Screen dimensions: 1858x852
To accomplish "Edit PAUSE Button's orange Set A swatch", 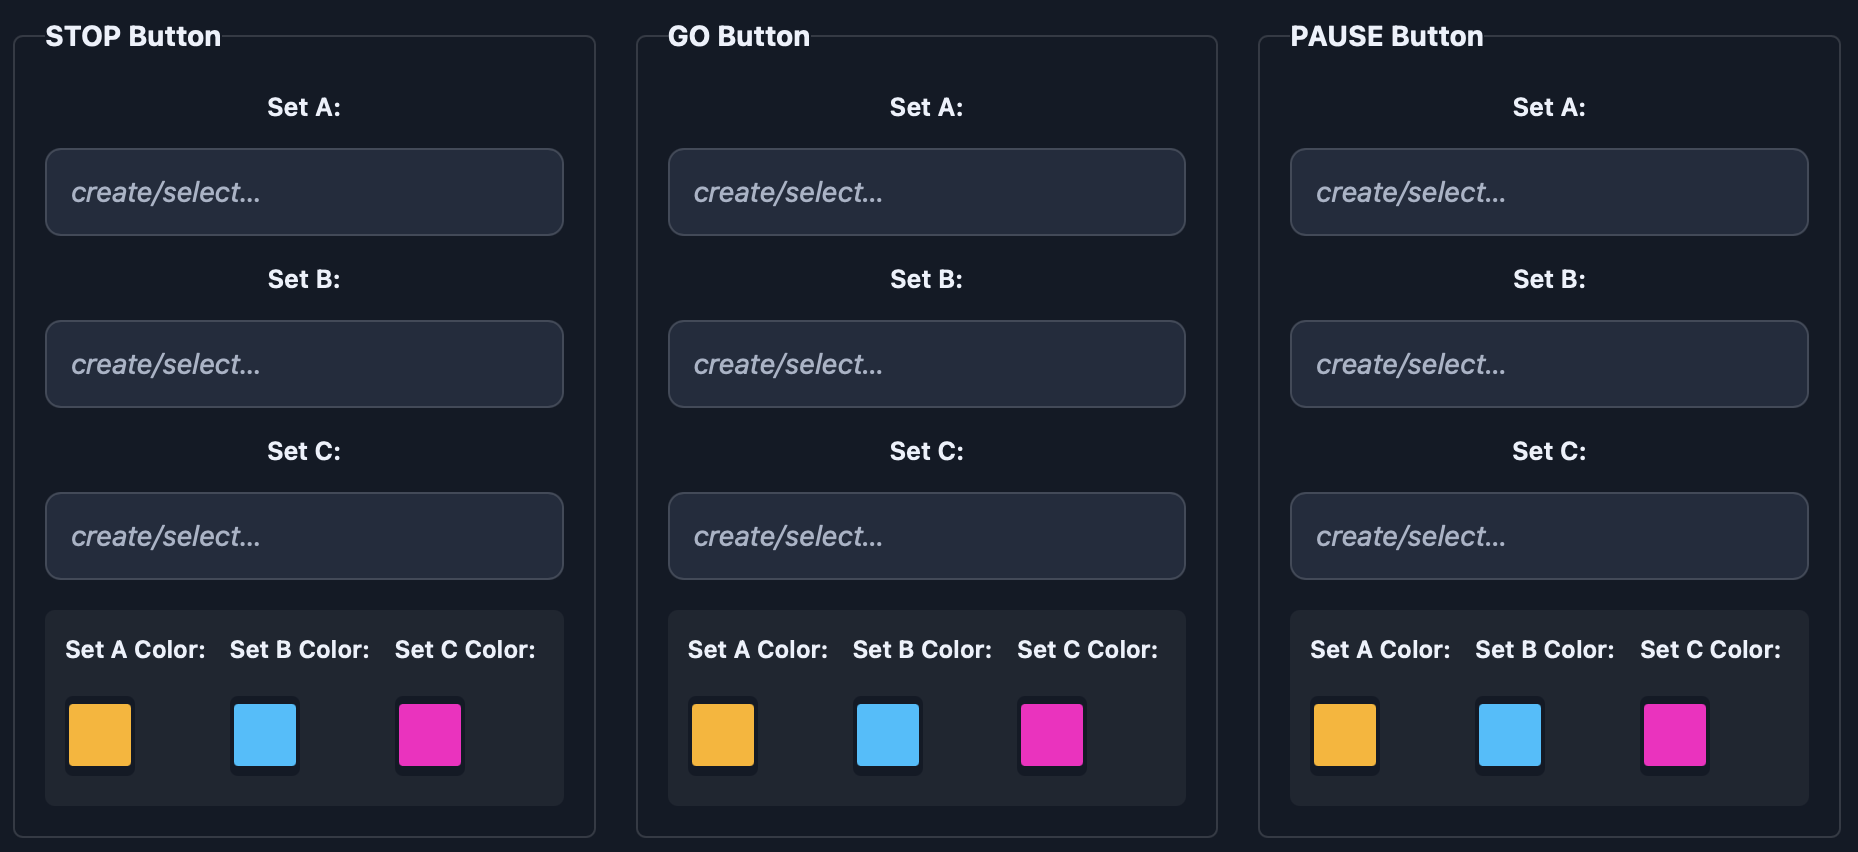I will [1345, 735].
